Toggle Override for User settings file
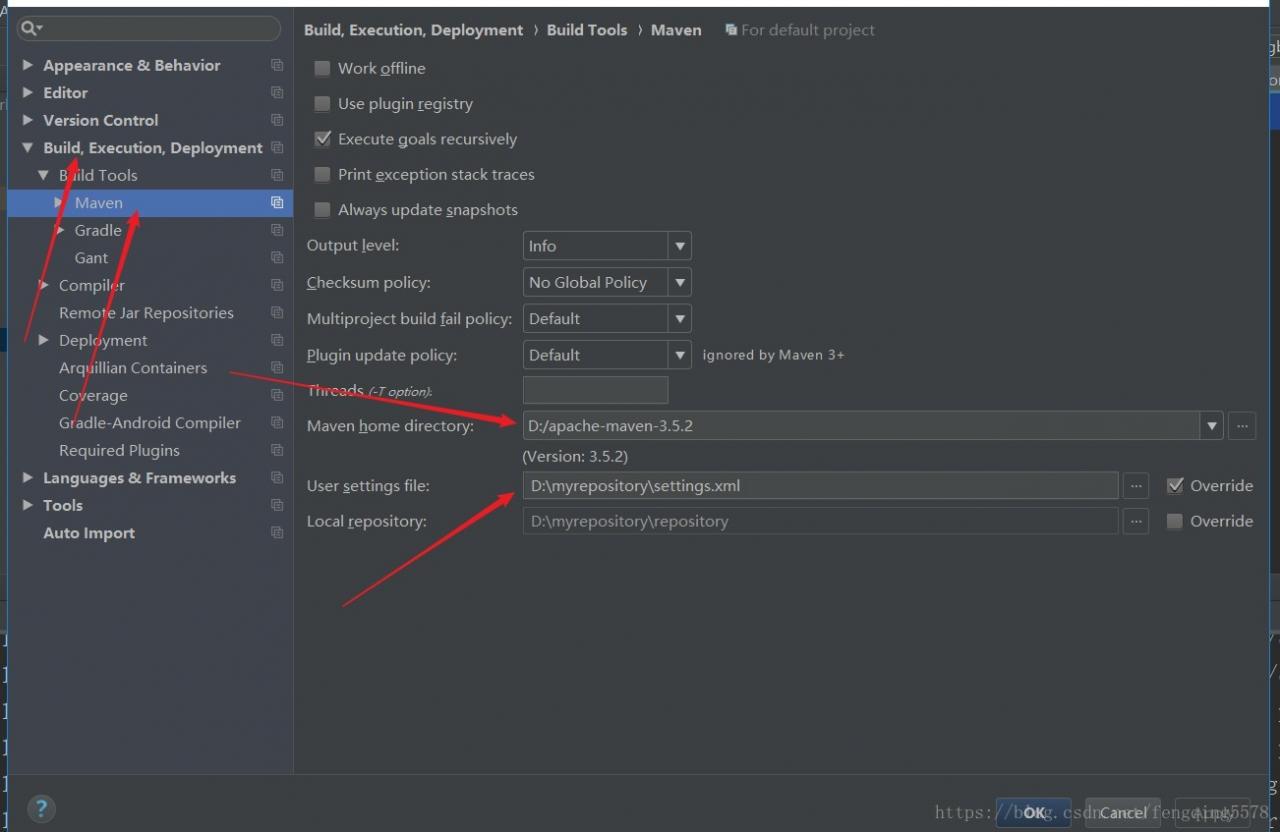Viewport: 1280px width, 832px height. [x=1175, y=486]
